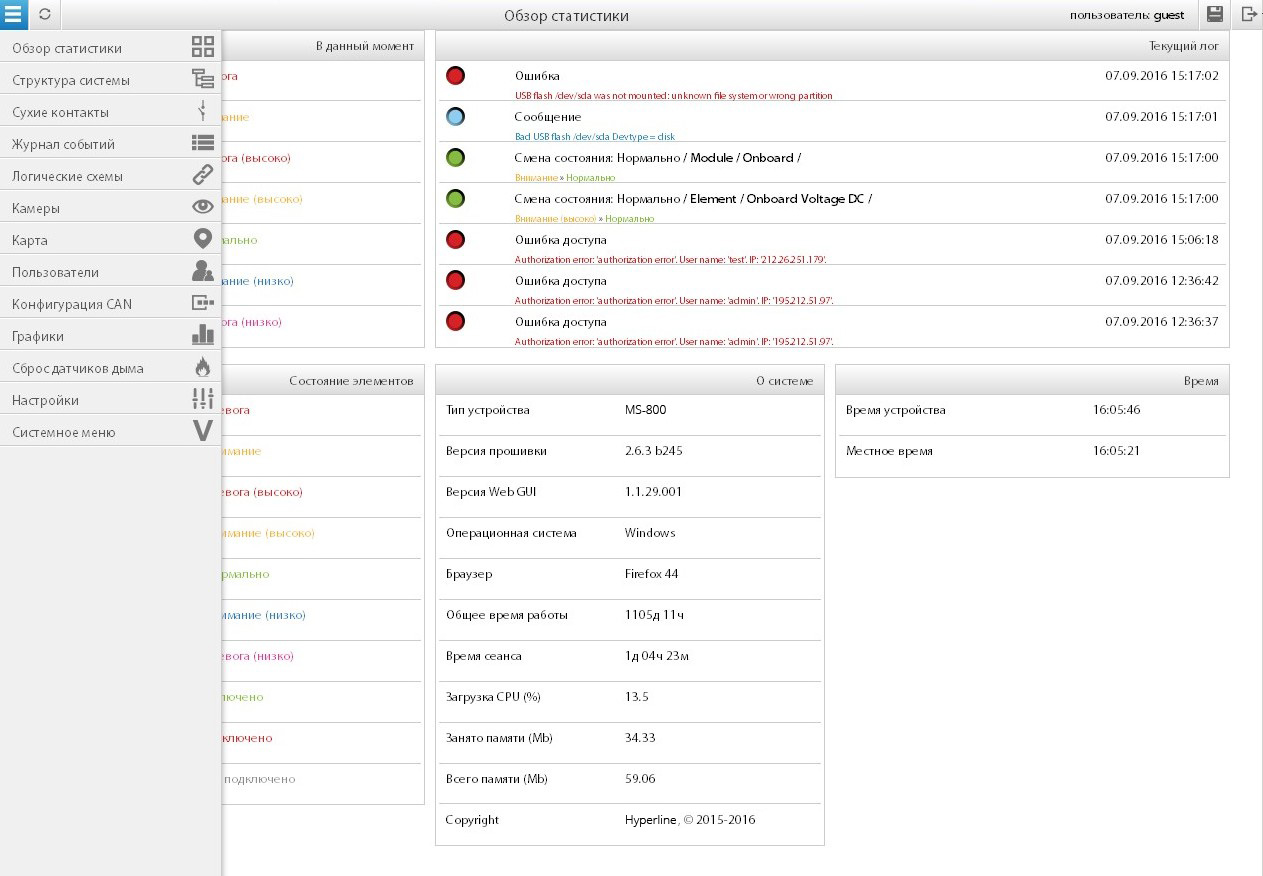This screenshot has height=876, width=1263.
Task: Click the red indicator for USB flash error
Action: tap(456, 76)
